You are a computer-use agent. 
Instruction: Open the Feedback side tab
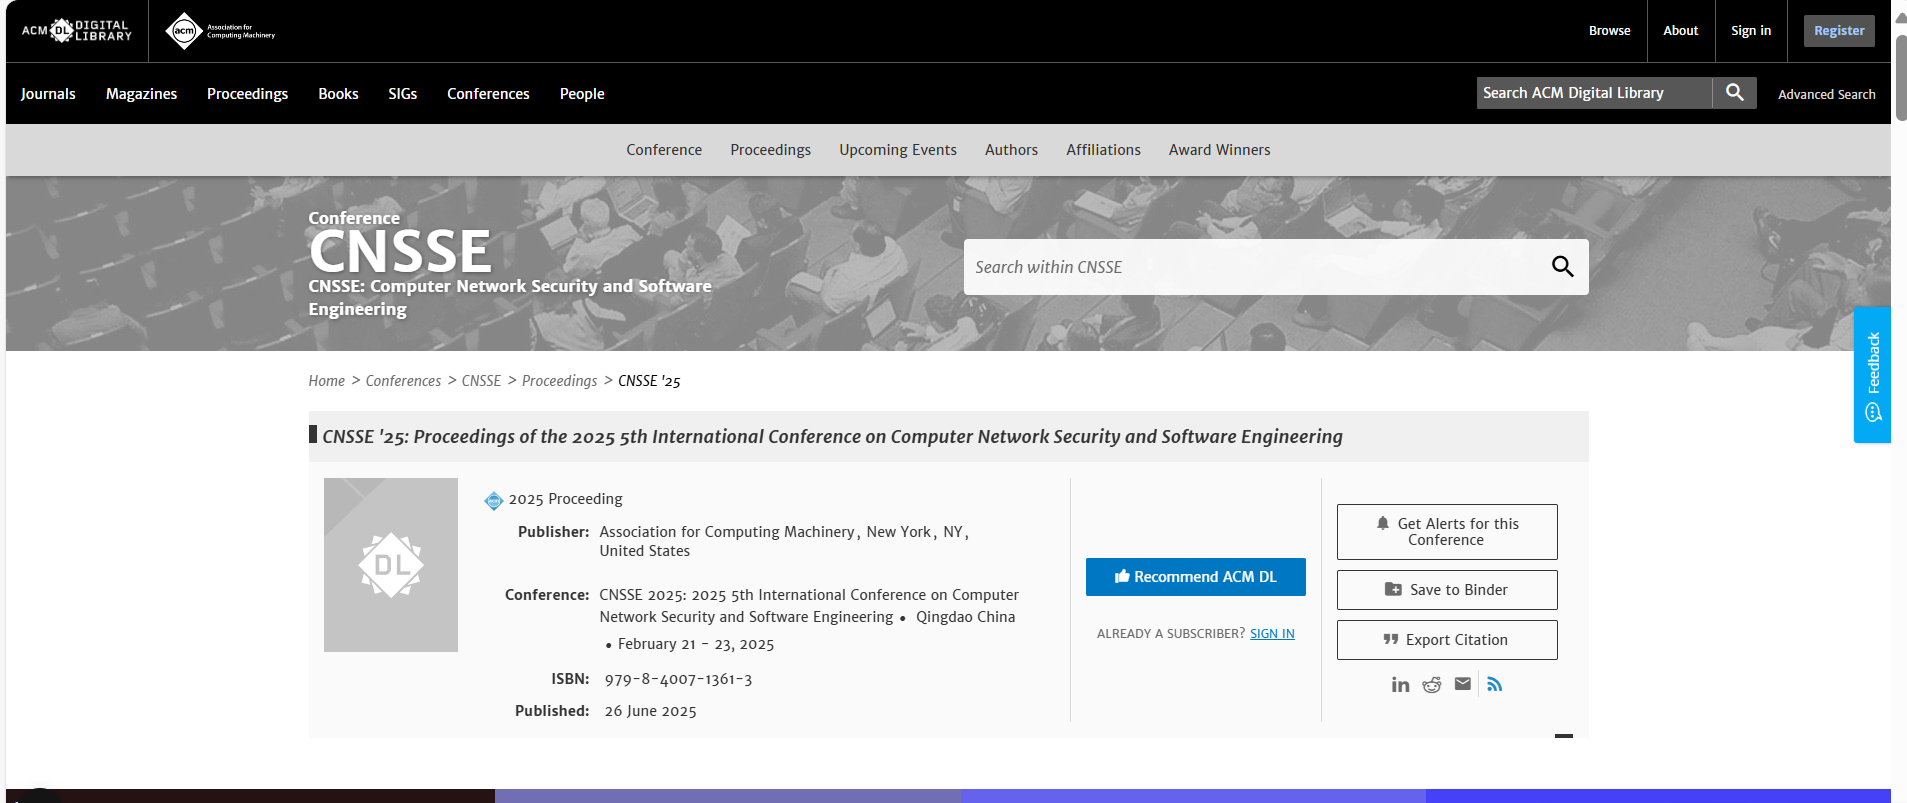click(1872, 375)
